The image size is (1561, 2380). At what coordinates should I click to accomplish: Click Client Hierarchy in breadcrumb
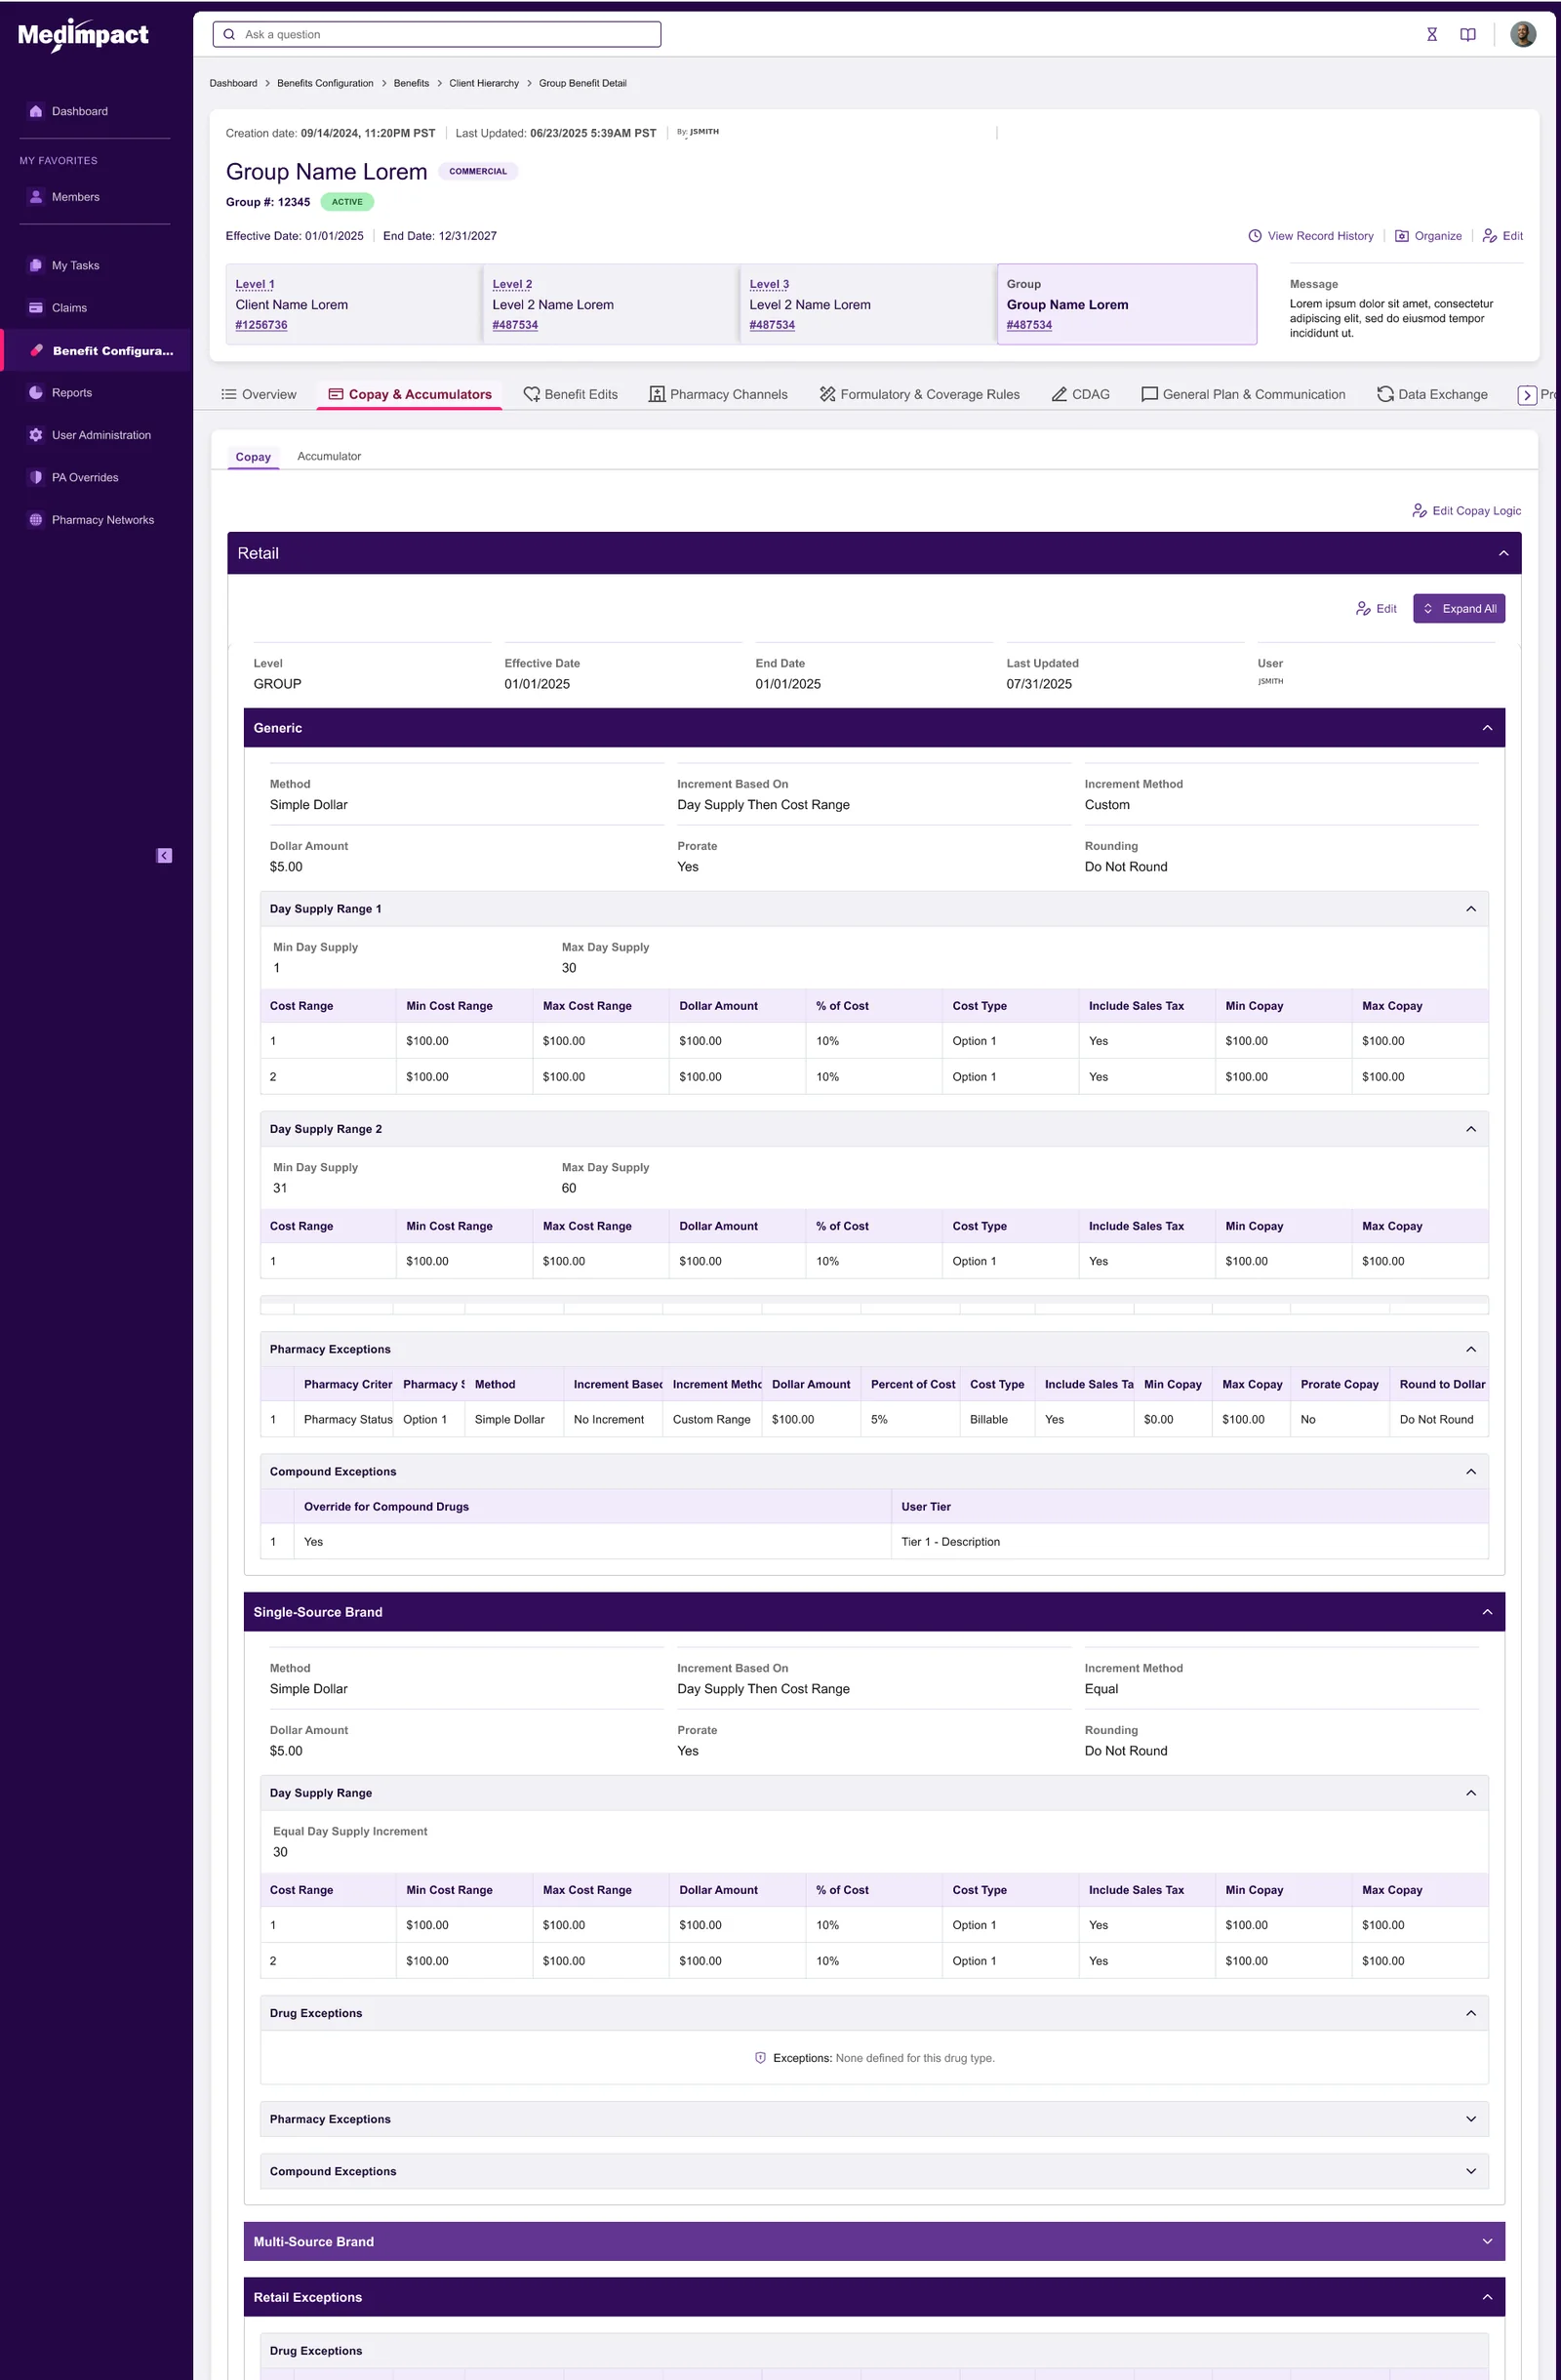484,83
